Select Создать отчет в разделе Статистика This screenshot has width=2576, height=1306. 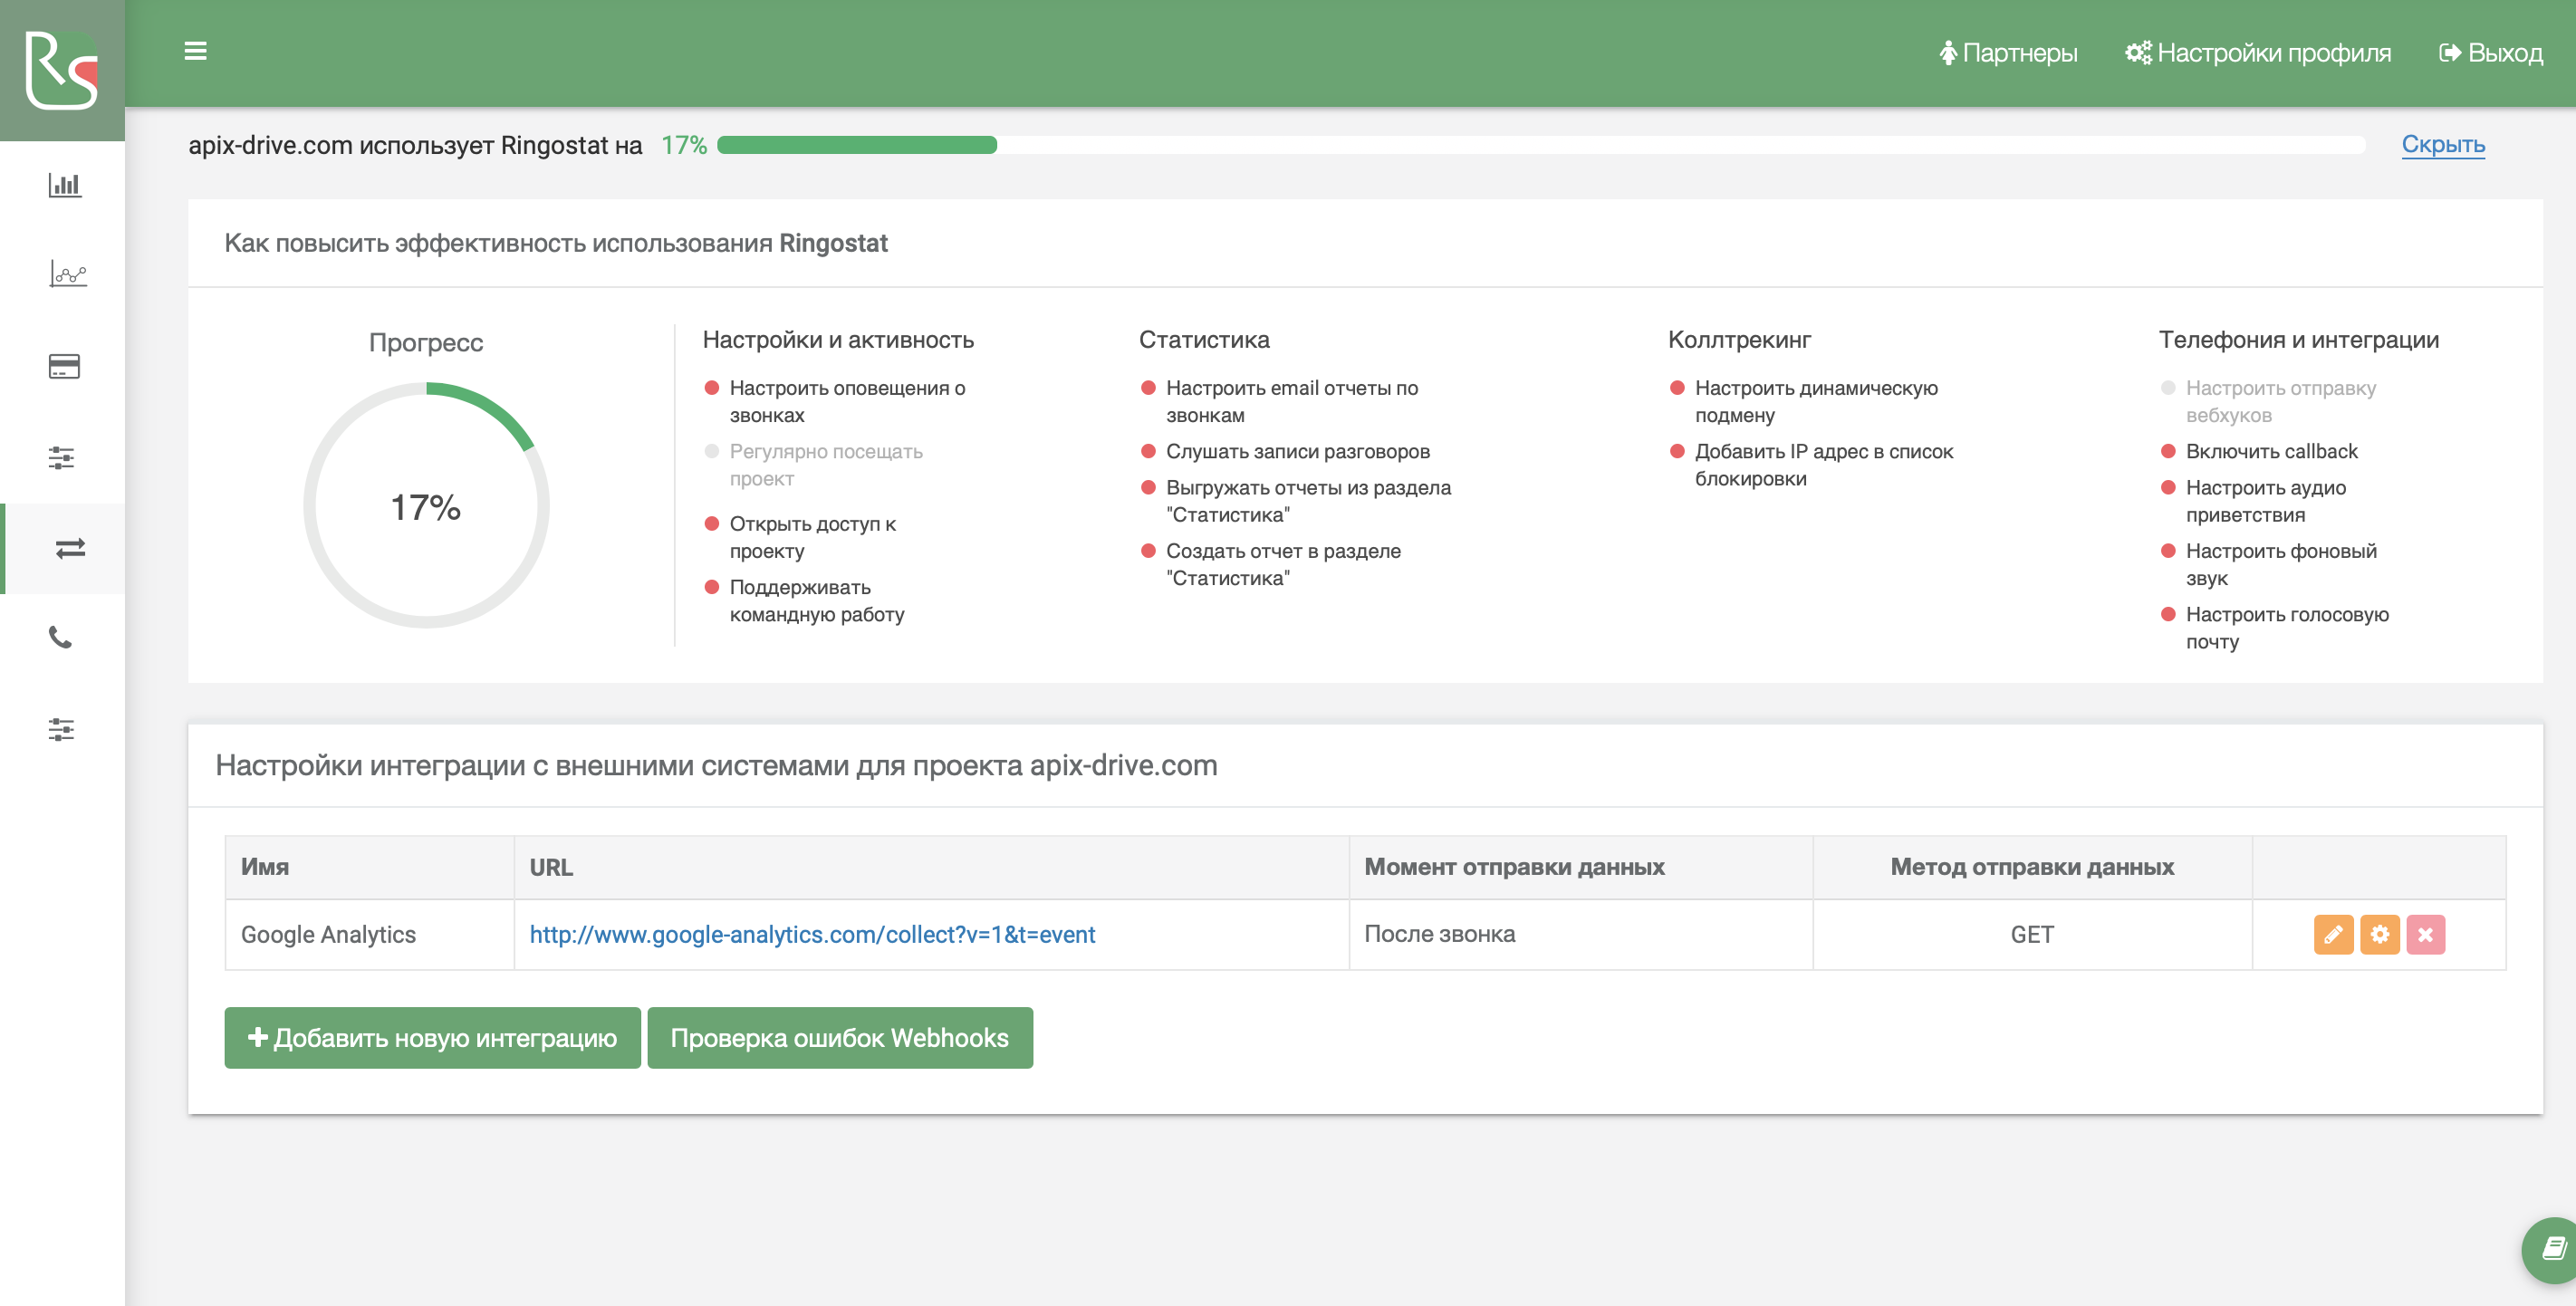pos(1283,564)
